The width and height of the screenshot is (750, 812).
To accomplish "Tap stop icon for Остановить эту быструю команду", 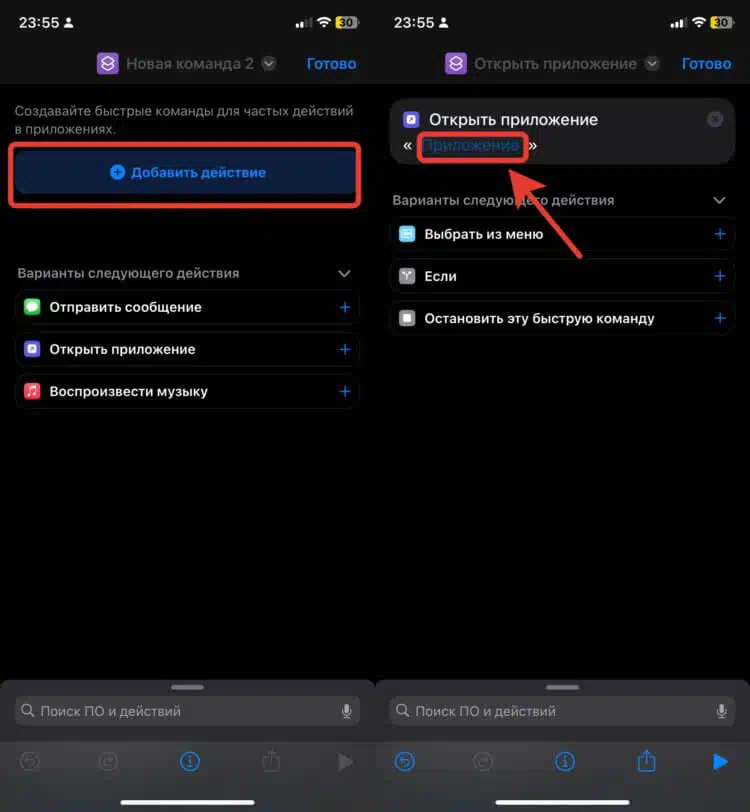I will tap(407, 318).
